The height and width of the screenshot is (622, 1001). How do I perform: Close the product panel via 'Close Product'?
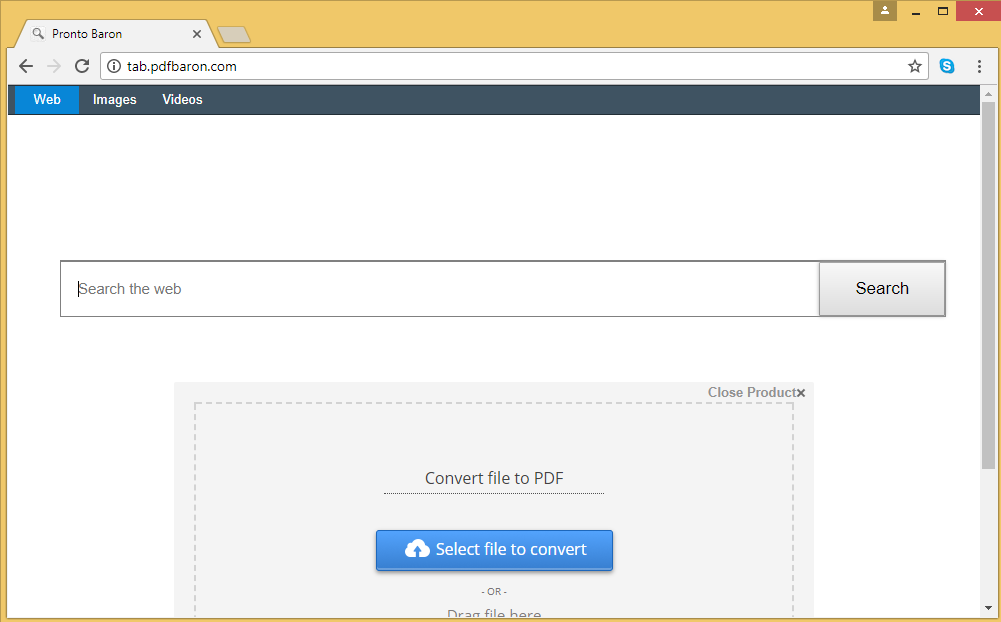pos(756,392)
